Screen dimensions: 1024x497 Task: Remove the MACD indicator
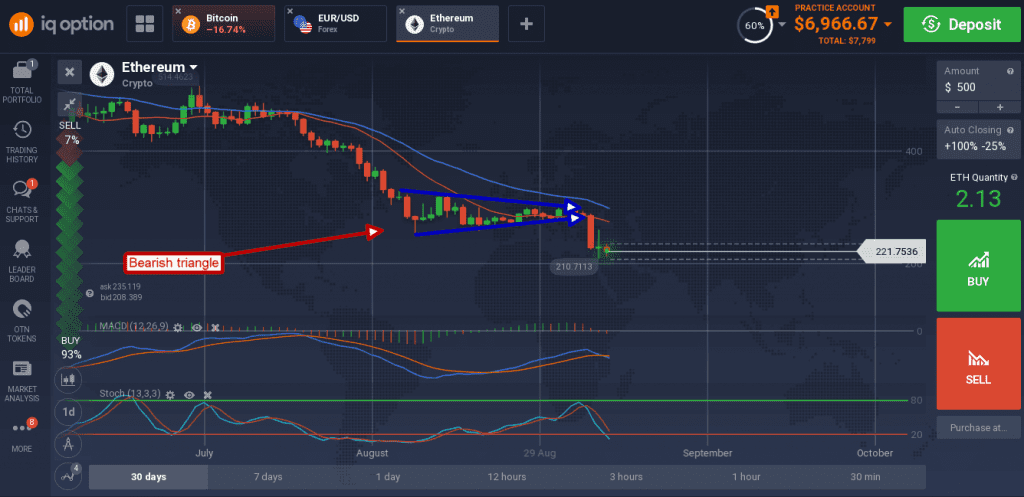point(215,326)
